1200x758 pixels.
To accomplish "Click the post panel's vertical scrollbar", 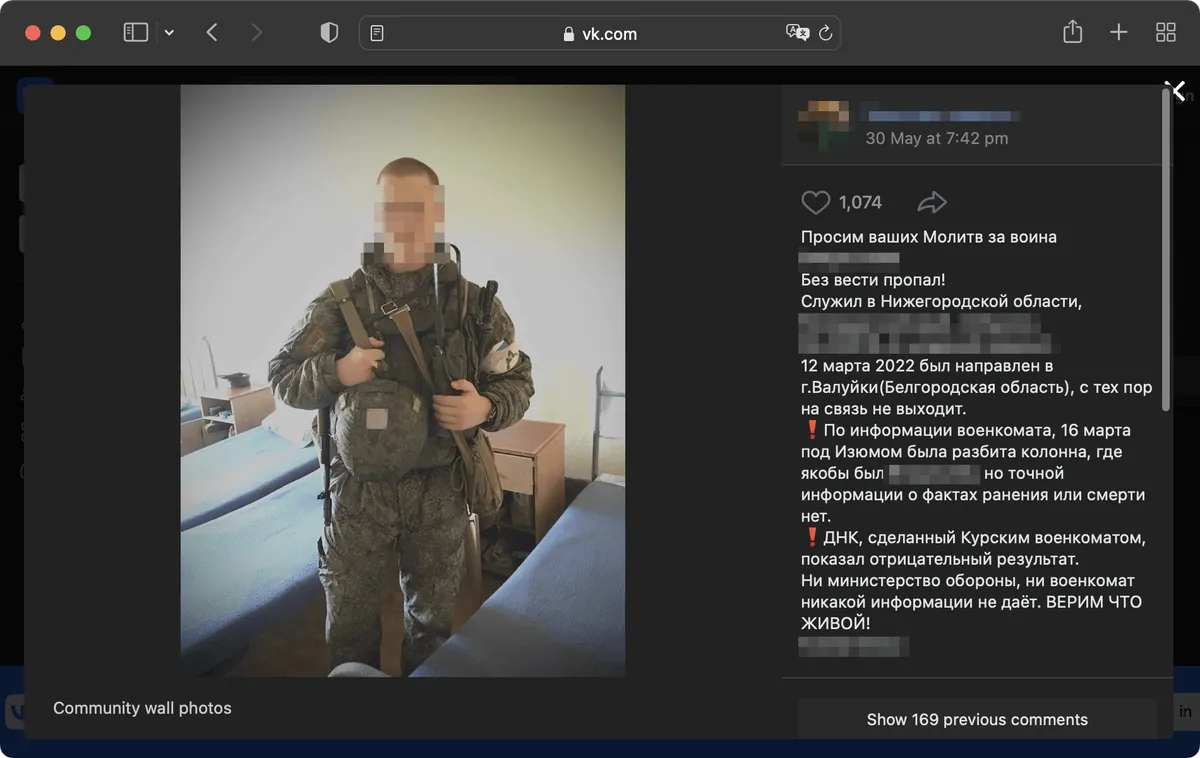I will [x=1166, y=250].
